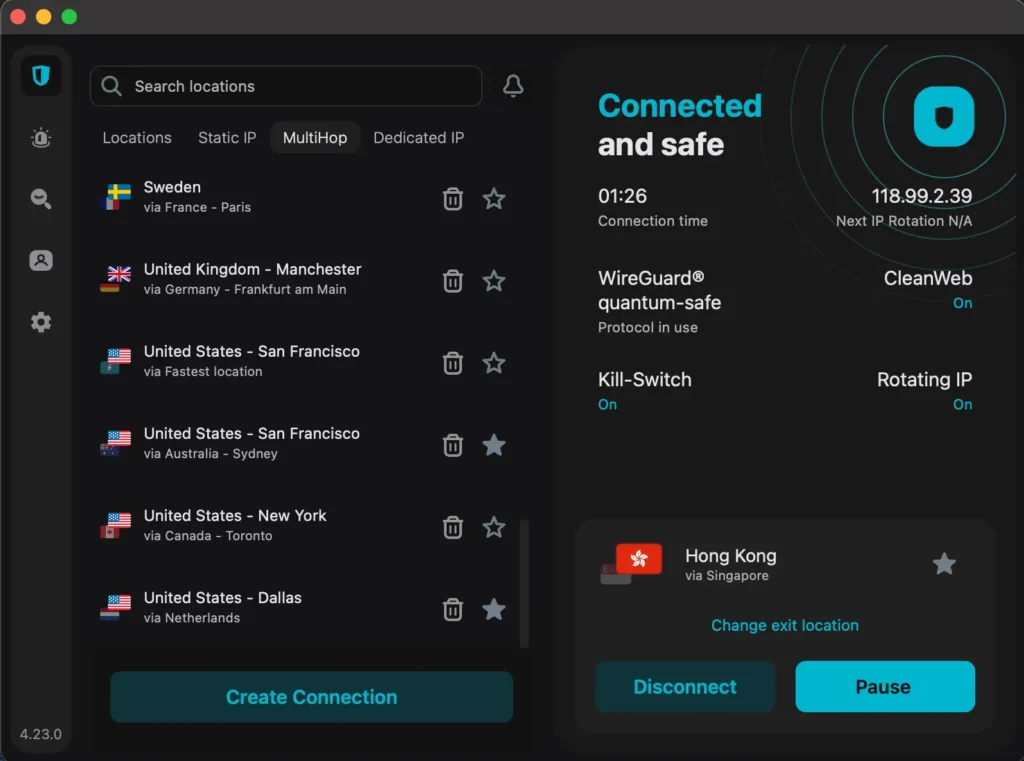Favorite the Sweden via France connection

pyautogui.click(x=494, y=199)
